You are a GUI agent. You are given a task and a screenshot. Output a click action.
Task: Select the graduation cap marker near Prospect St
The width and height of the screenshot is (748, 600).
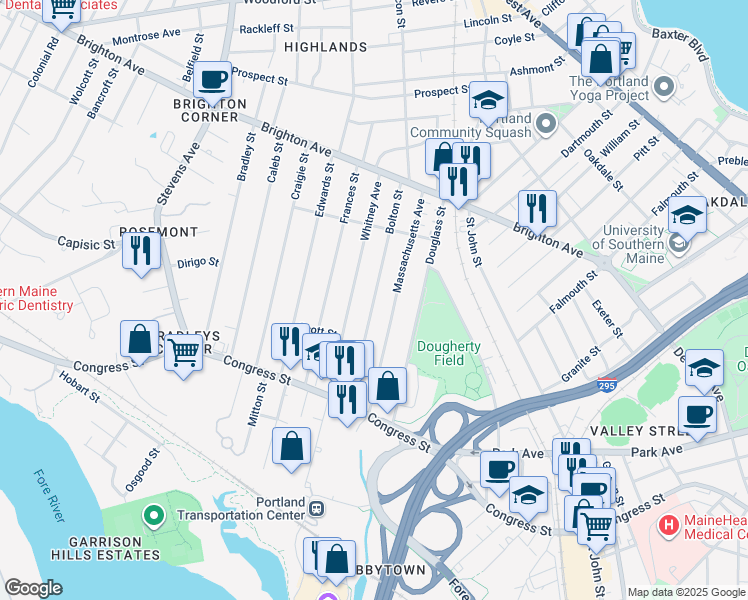point(488,101)
